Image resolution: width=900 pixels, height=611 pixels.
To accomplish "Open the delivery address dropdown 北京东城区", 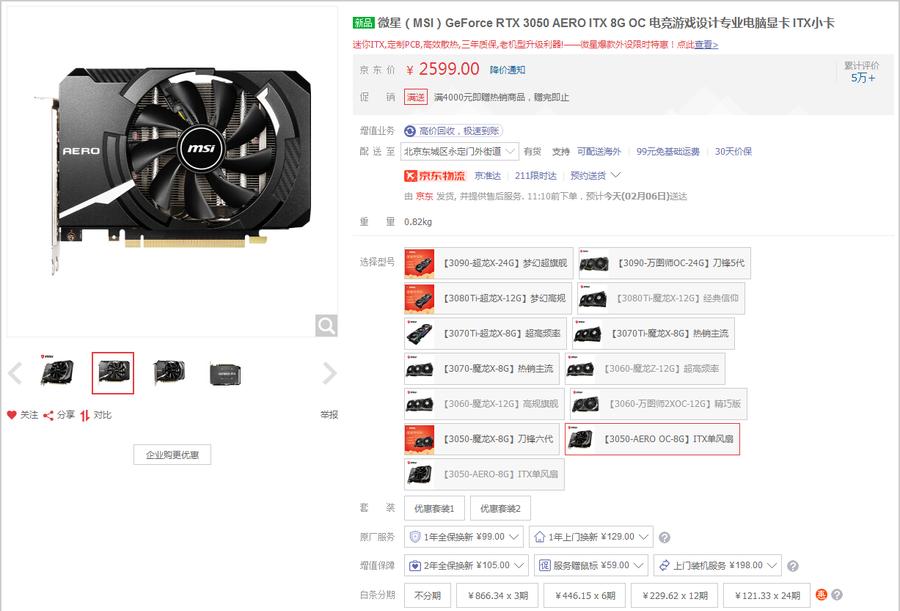I will tap(460, 152).
